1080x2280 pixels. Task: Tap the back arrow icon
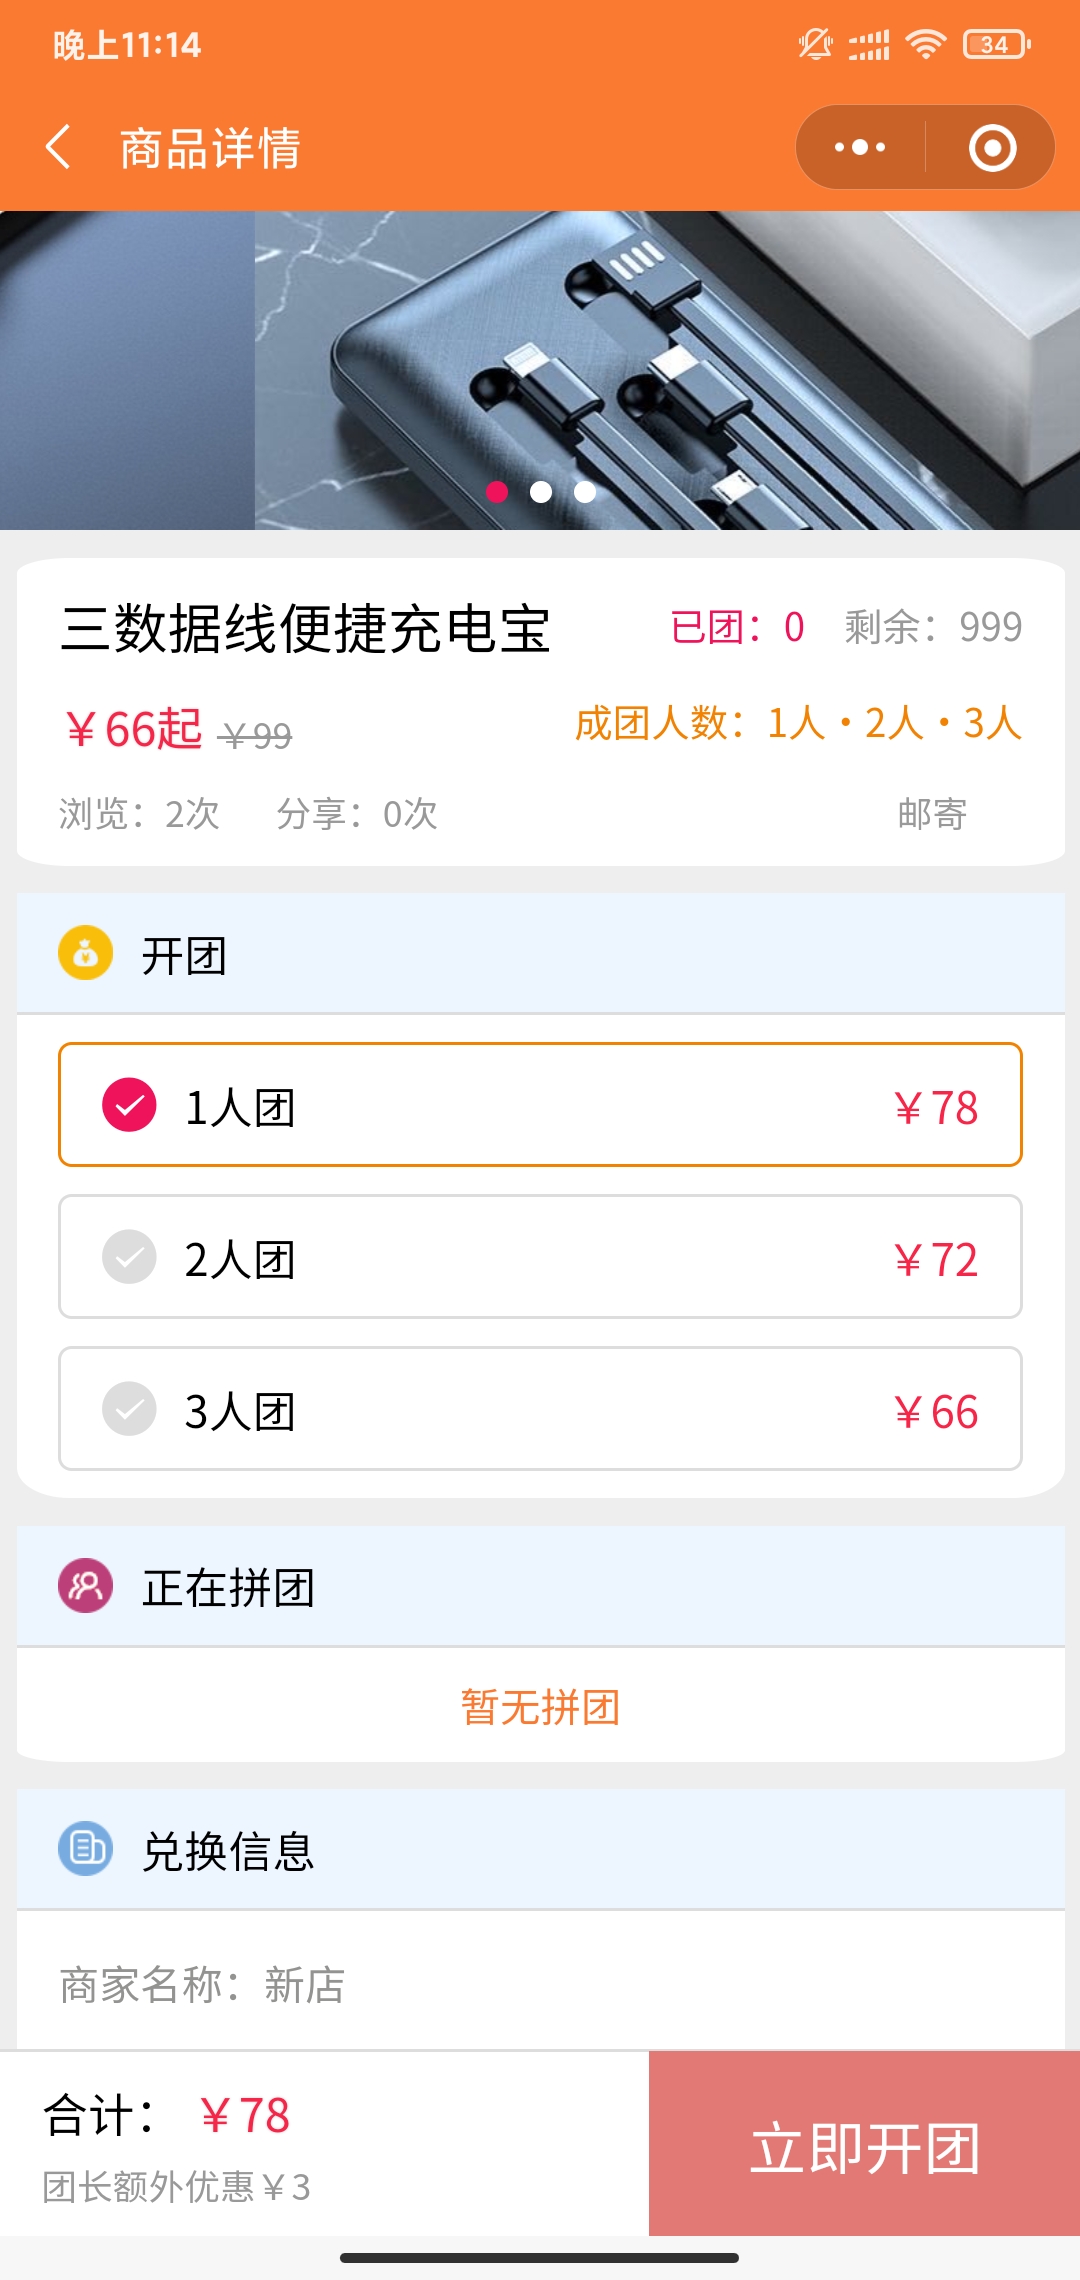(58, 147)
